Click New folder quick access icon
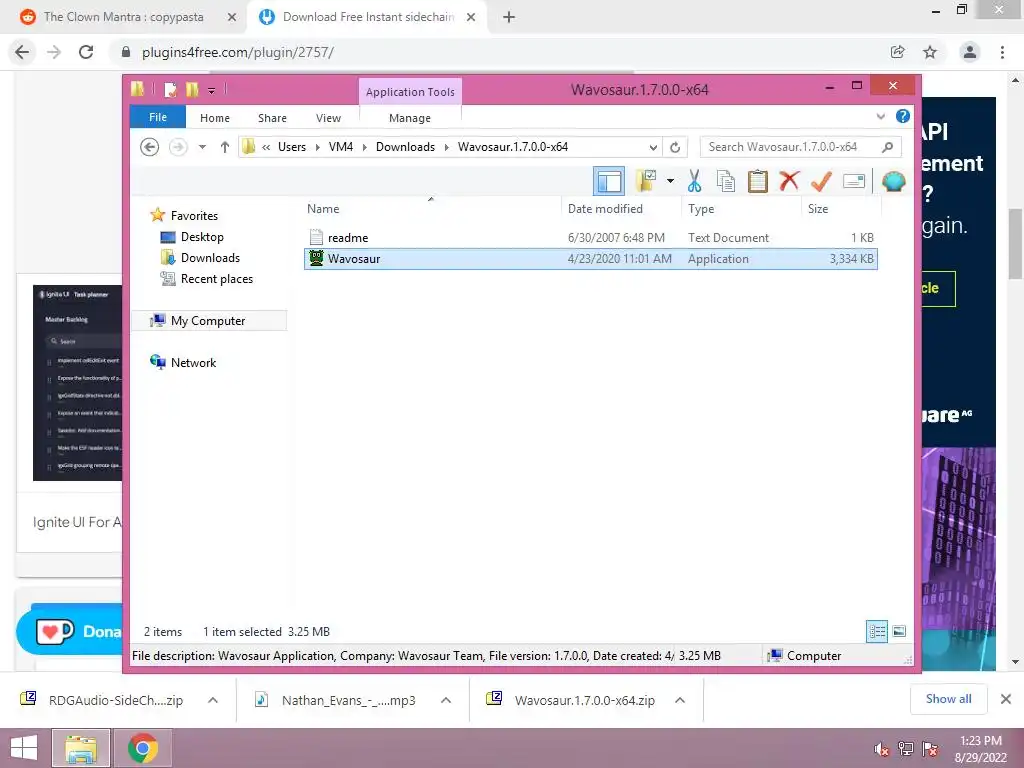 (x=191, y=89)
